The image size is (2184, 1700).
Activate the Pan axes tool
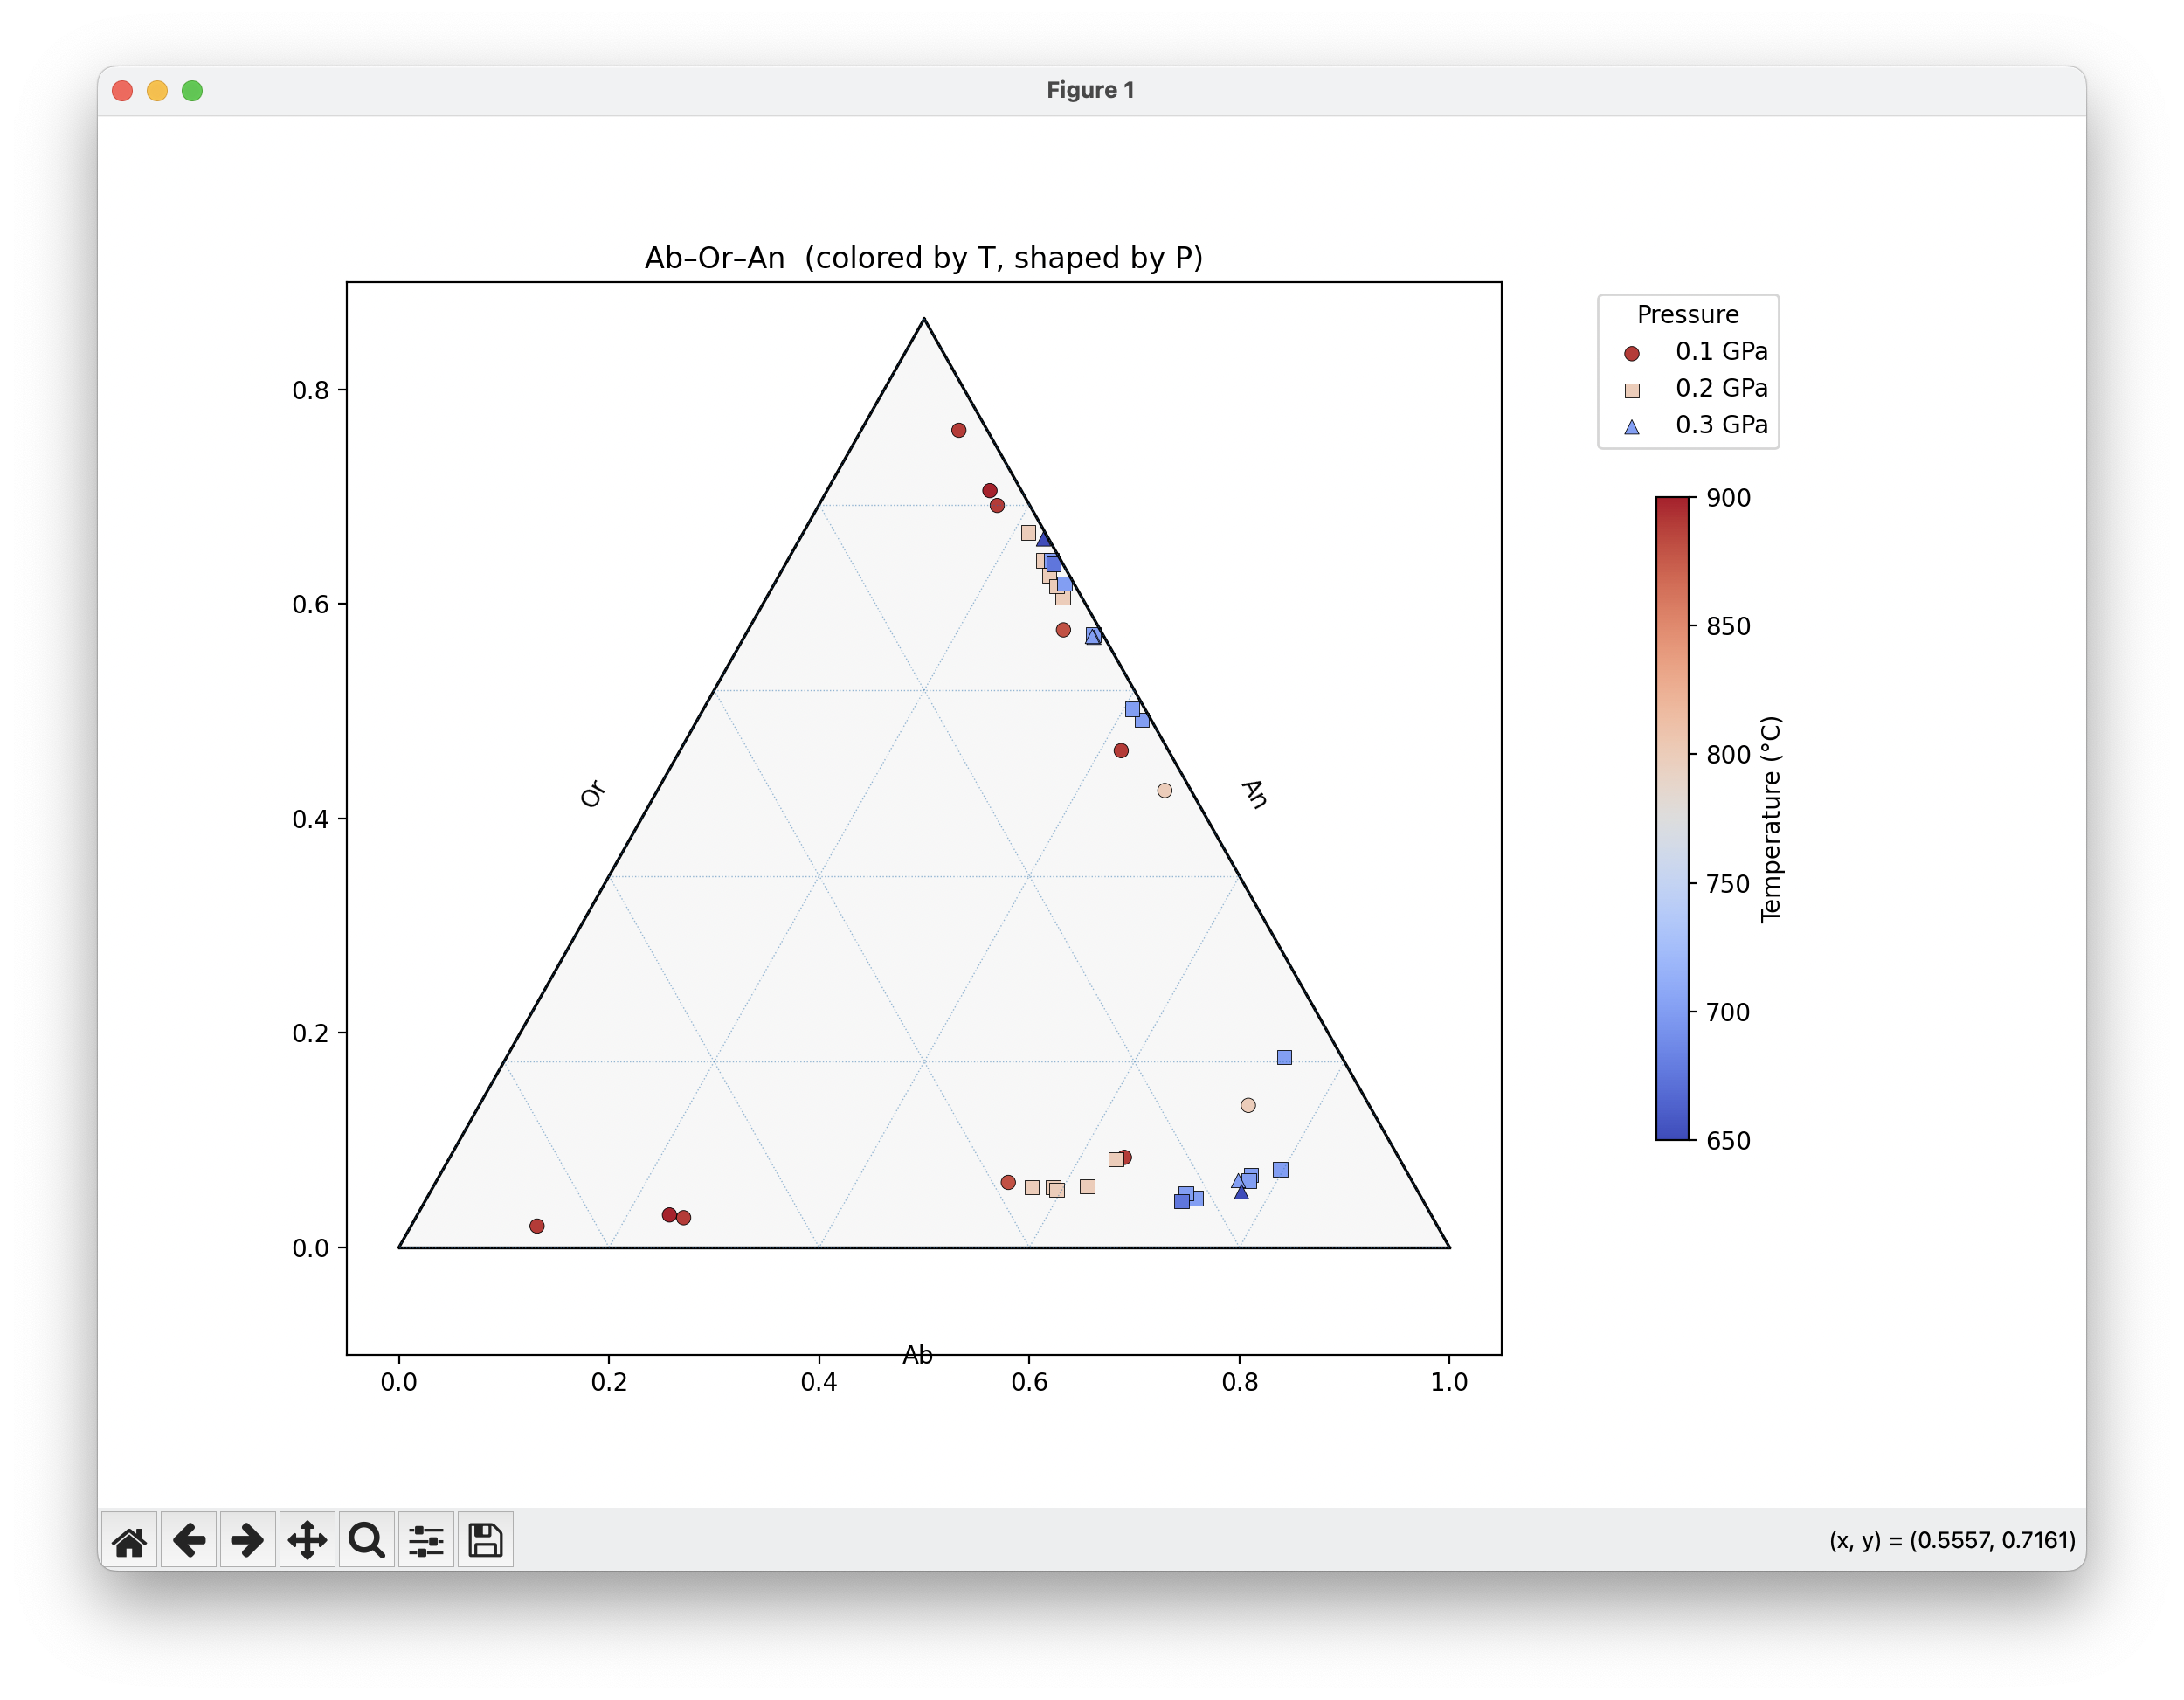tap(307, 1541)
